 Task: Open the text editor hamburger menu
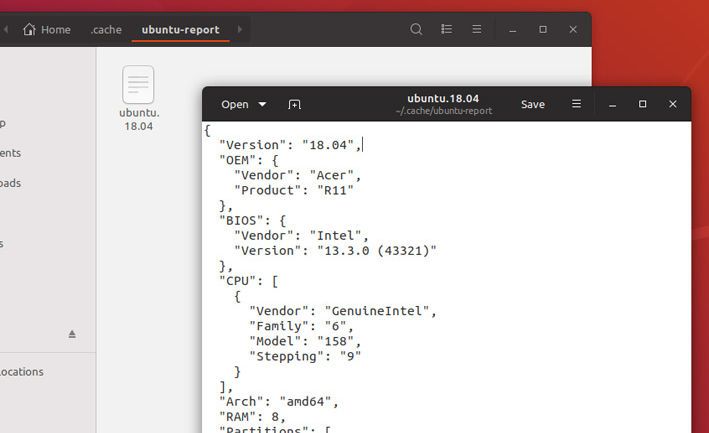pyautogui.click(x=577, y=104)
